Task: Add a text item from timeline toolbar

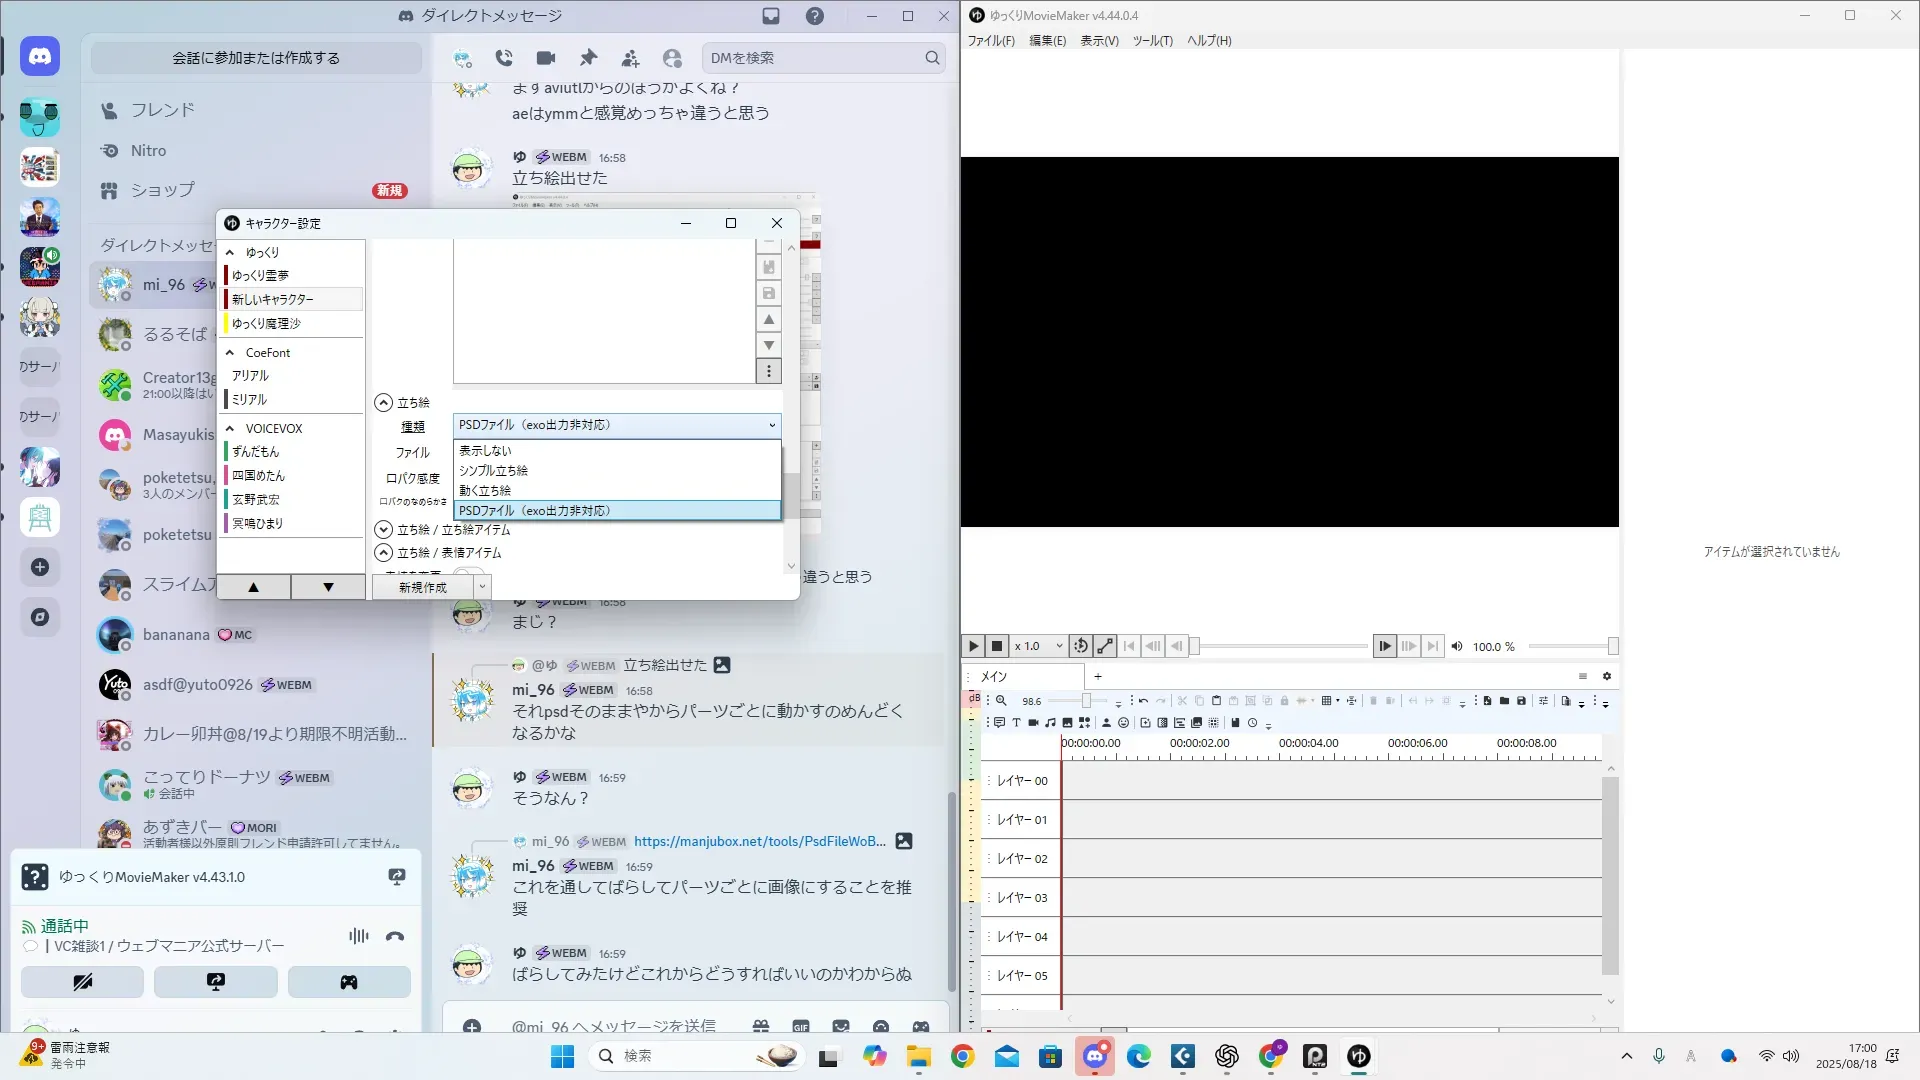Action: coord(1016,722)
